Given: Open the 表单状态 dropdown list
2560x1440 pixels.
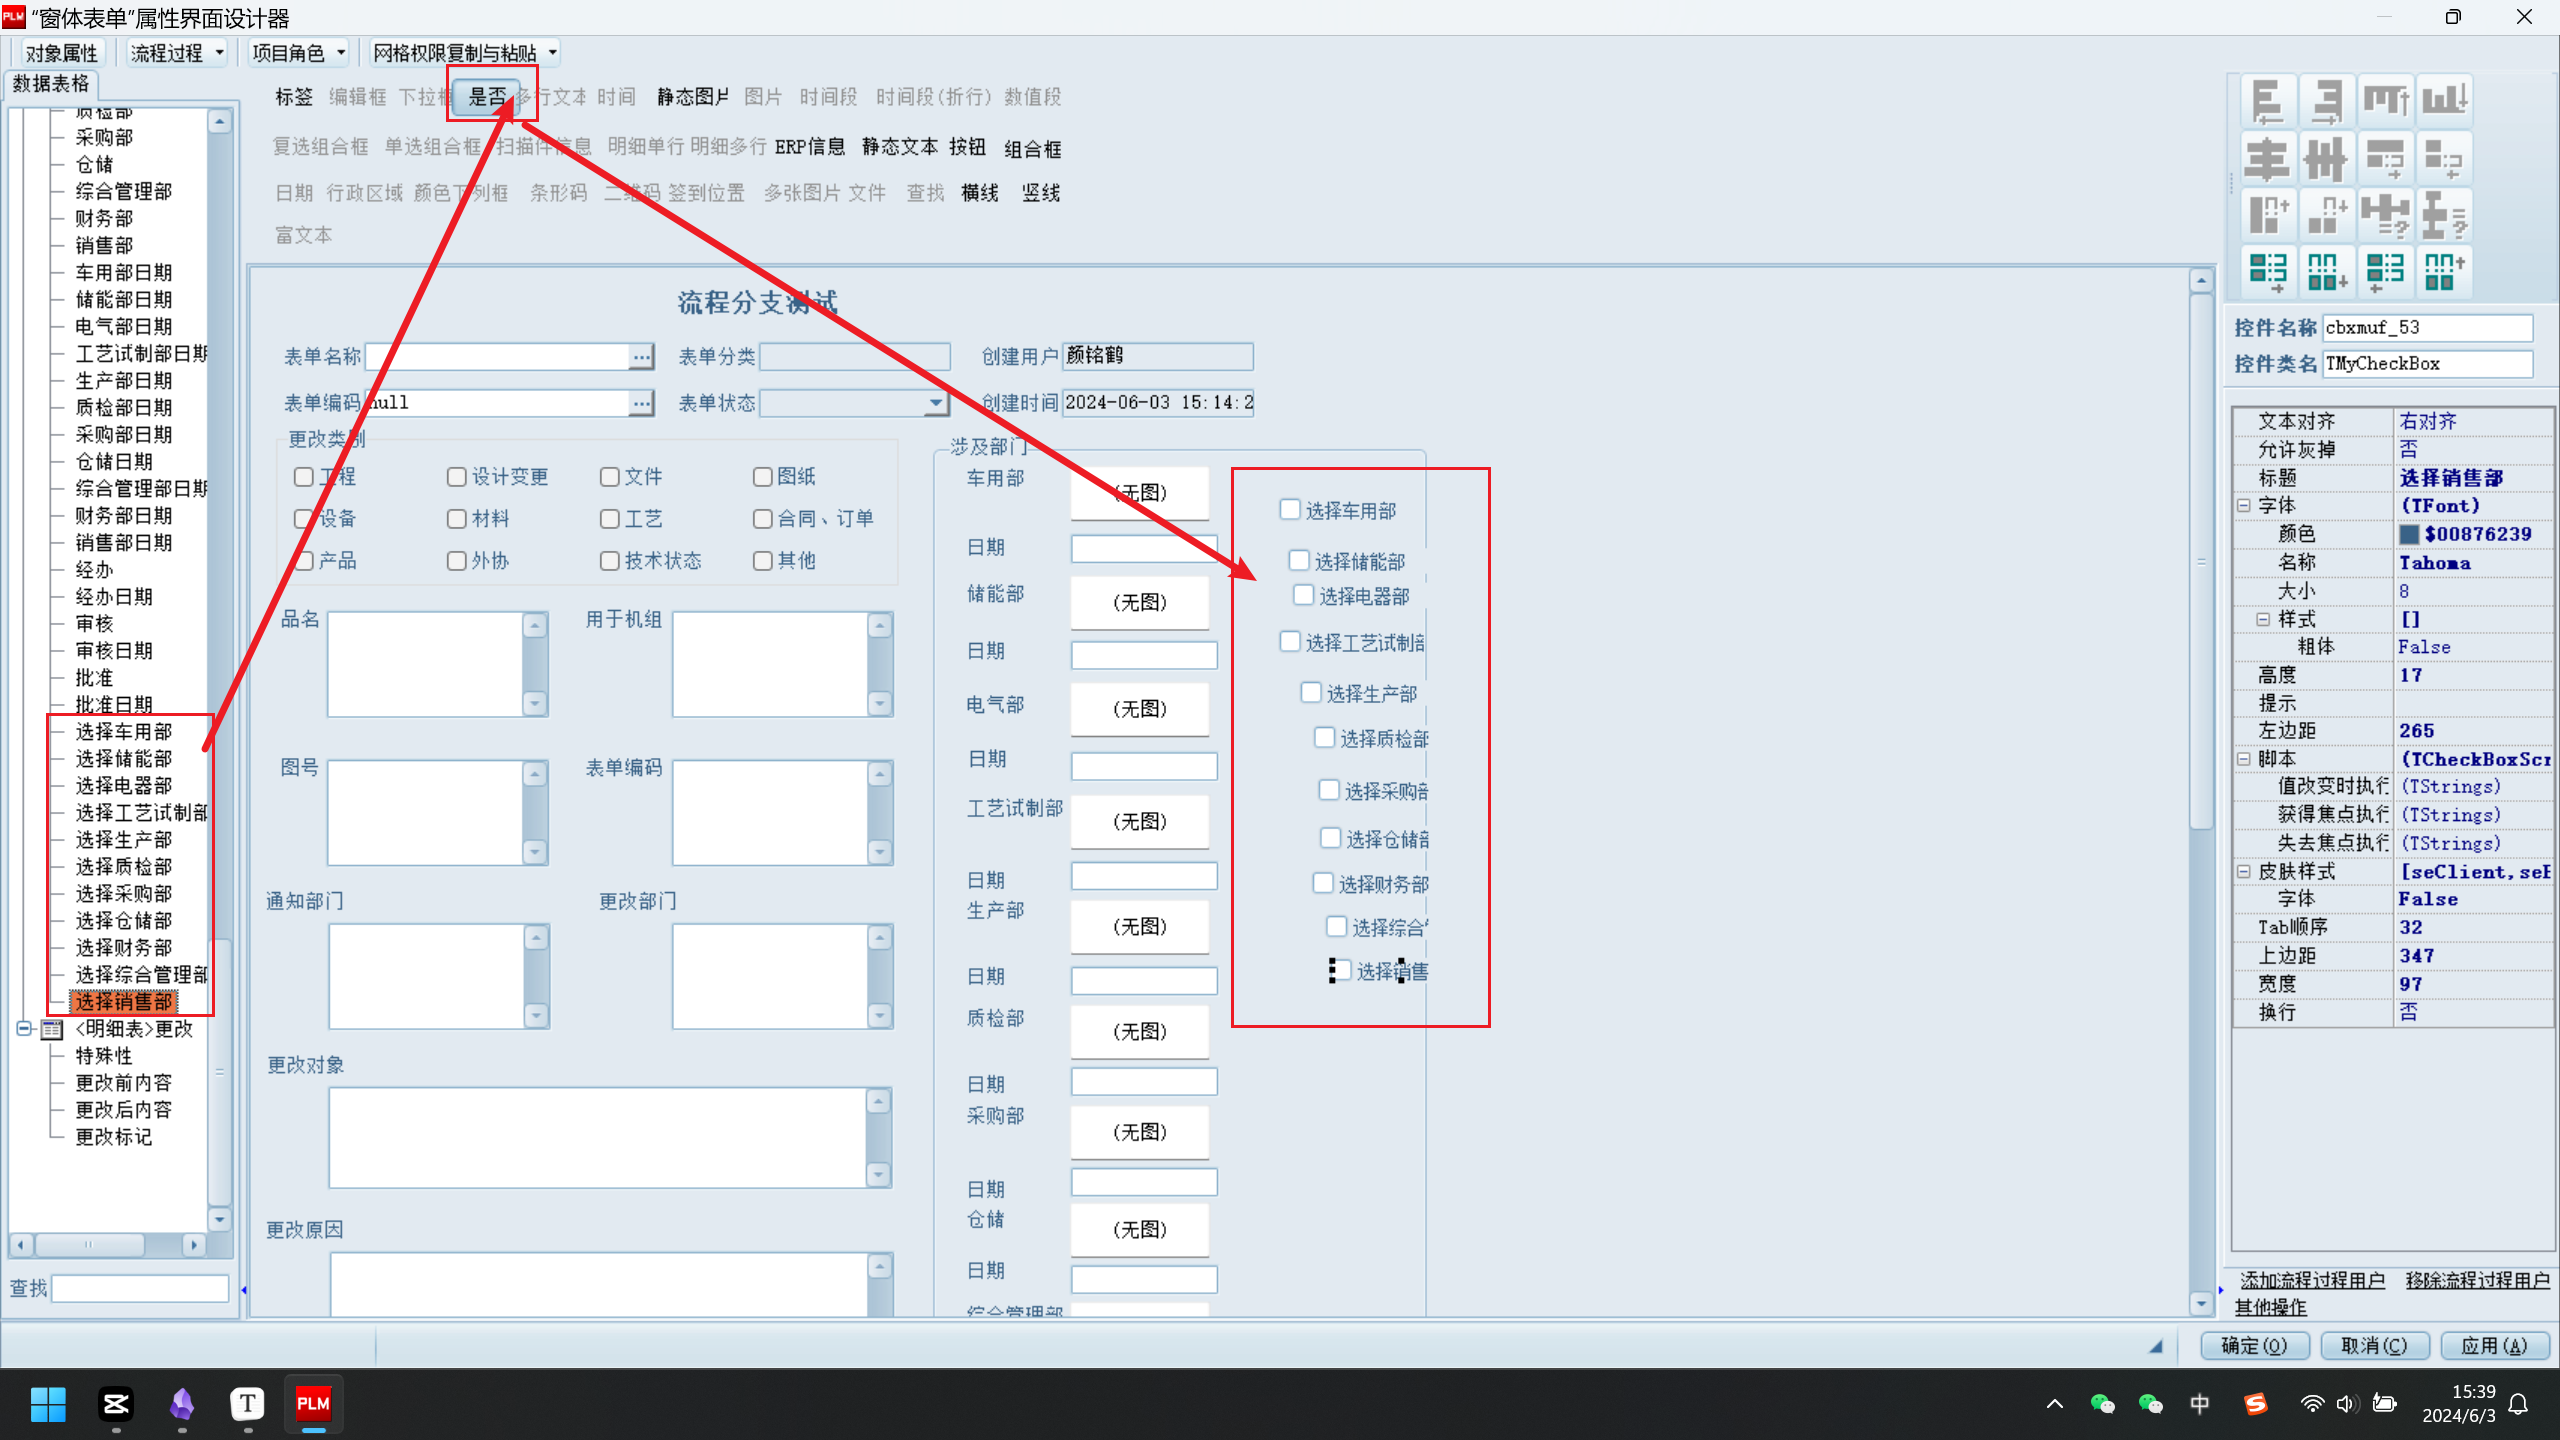Looking at the screenshot, I should coord(935,403).
